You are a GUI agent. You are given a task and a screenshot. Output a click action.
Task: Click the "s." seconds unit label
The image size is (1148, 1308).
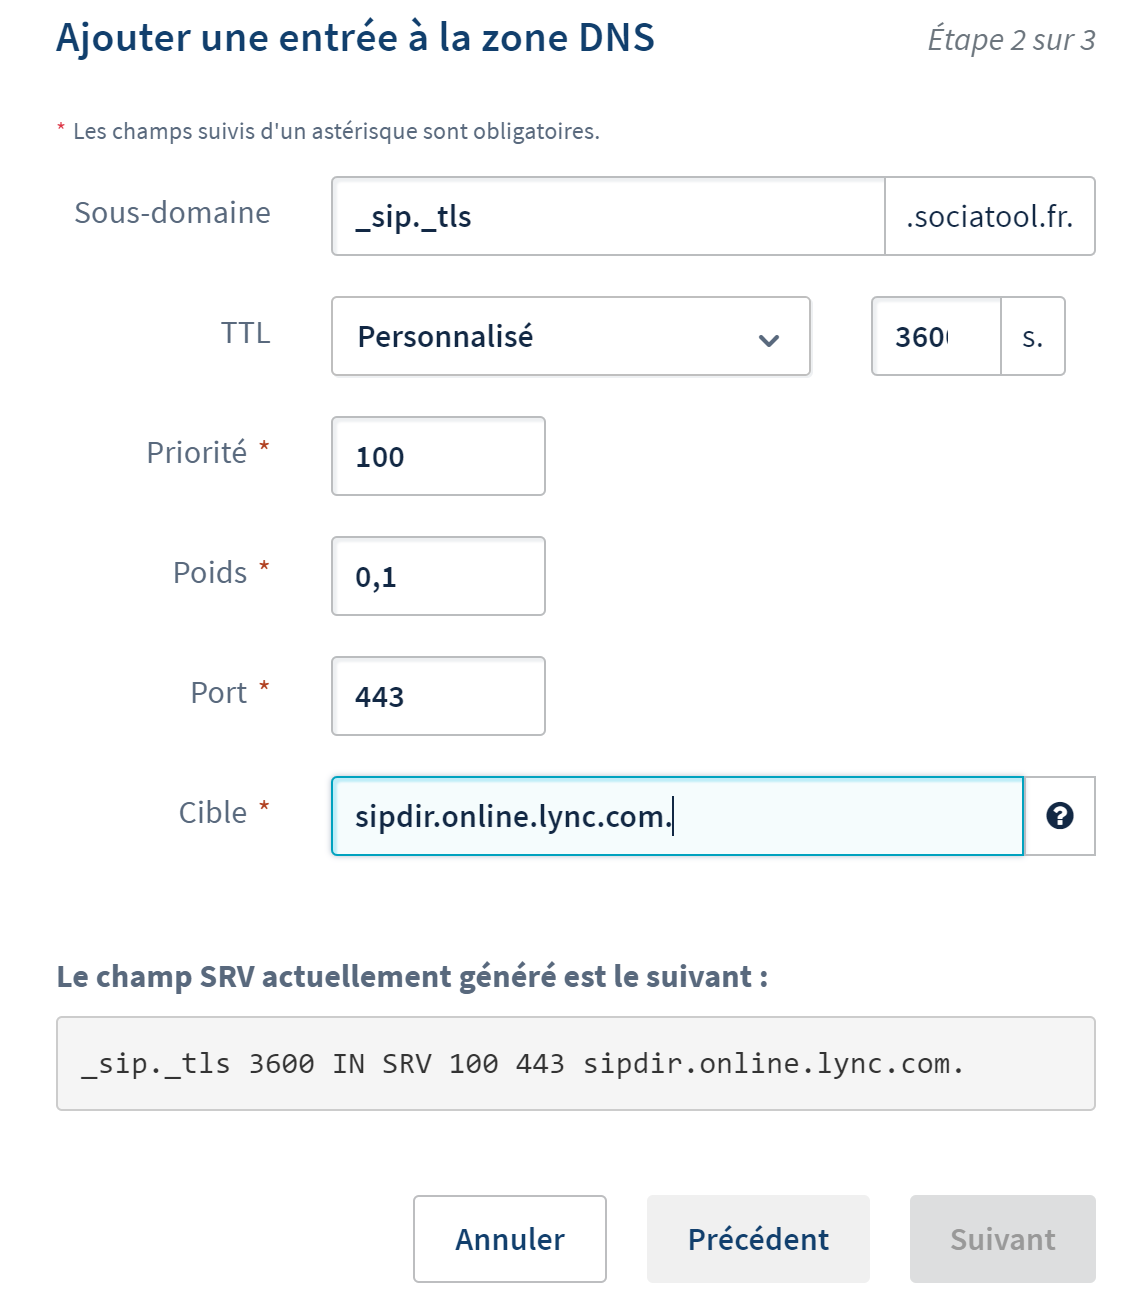click(x=1032, y=337)
